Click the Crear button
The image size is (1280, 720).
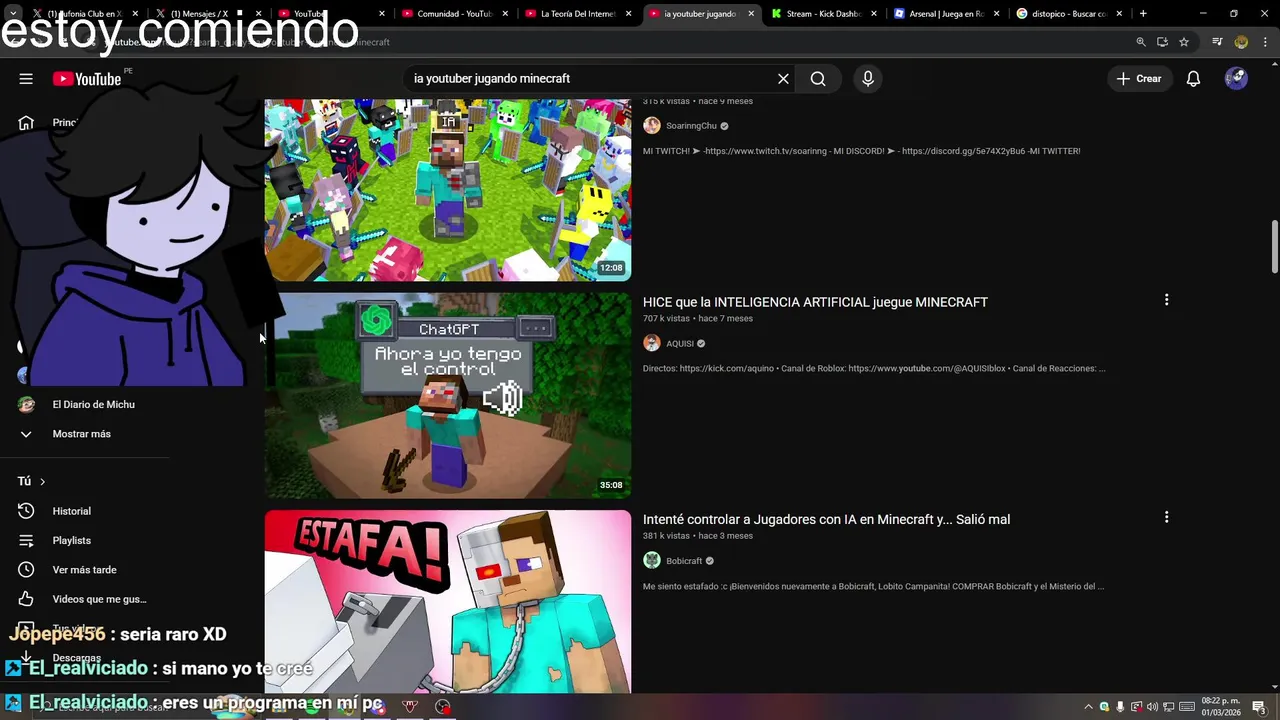(x=1139, y=79)
